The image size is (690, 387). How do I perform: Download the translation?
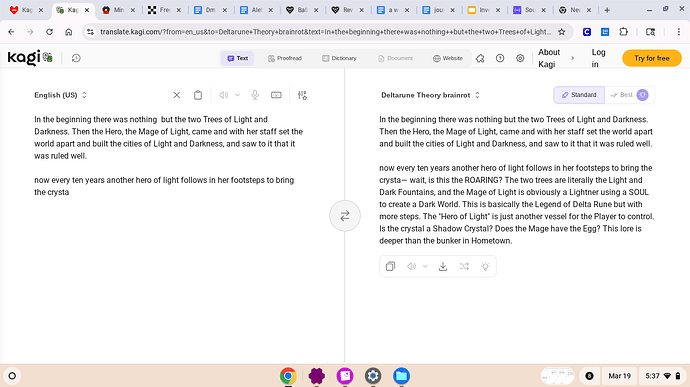[x=443, y=266]
